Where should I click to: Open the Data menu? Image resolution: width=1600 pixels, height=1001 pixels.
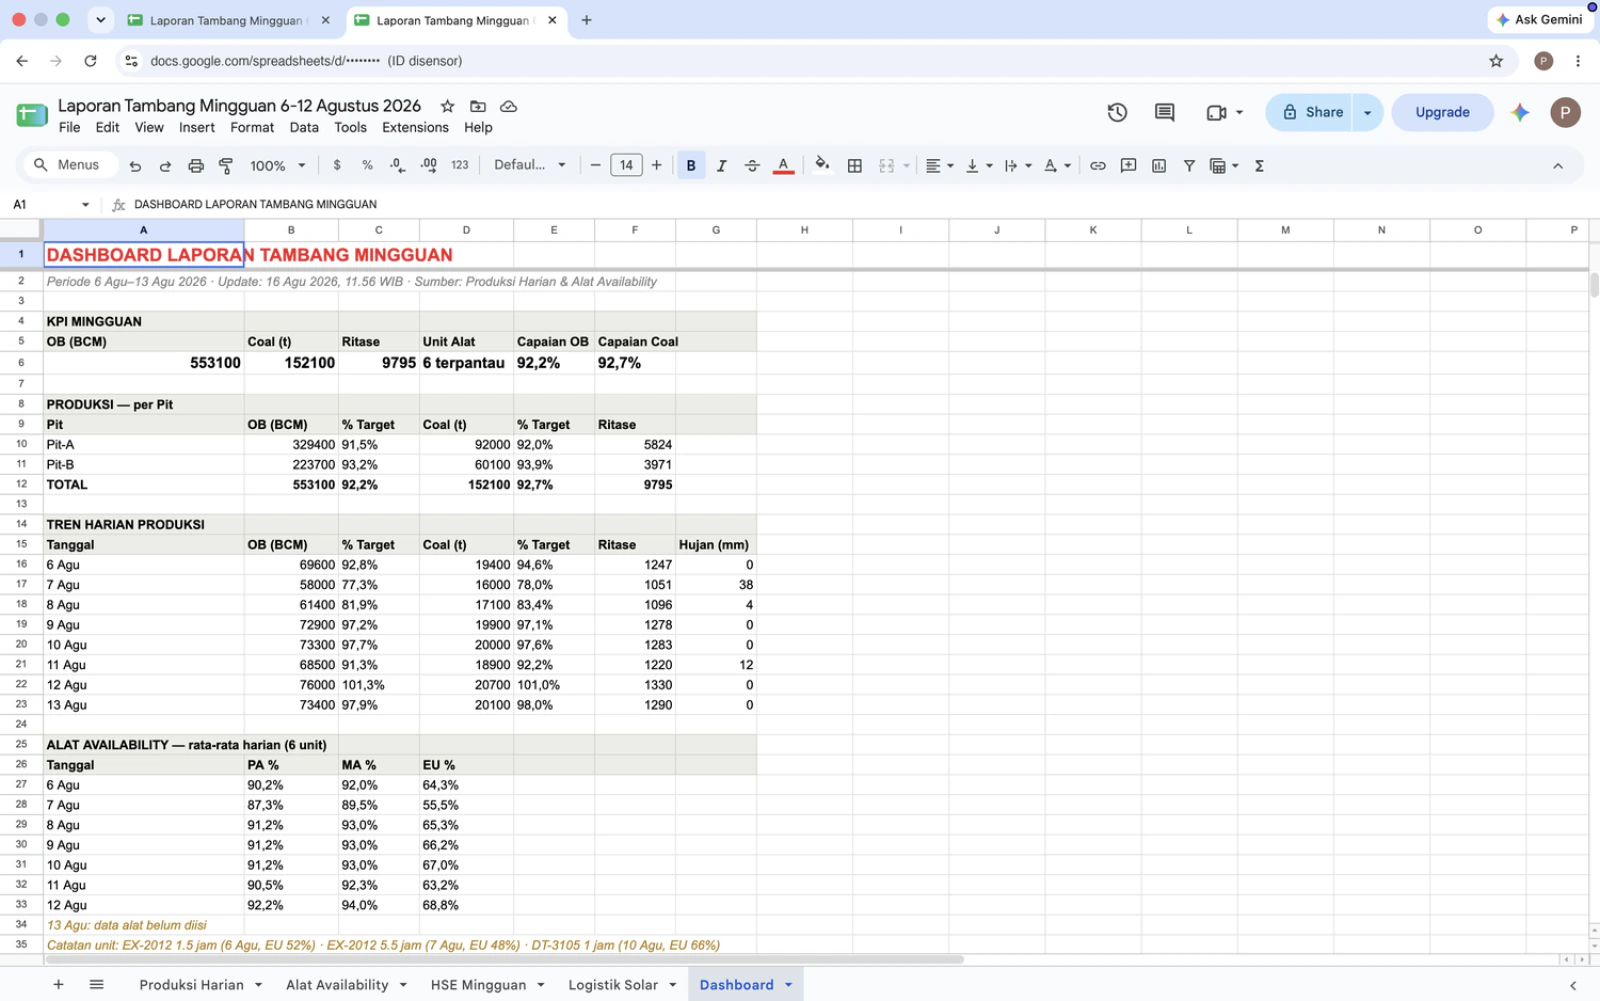(304, 127)
